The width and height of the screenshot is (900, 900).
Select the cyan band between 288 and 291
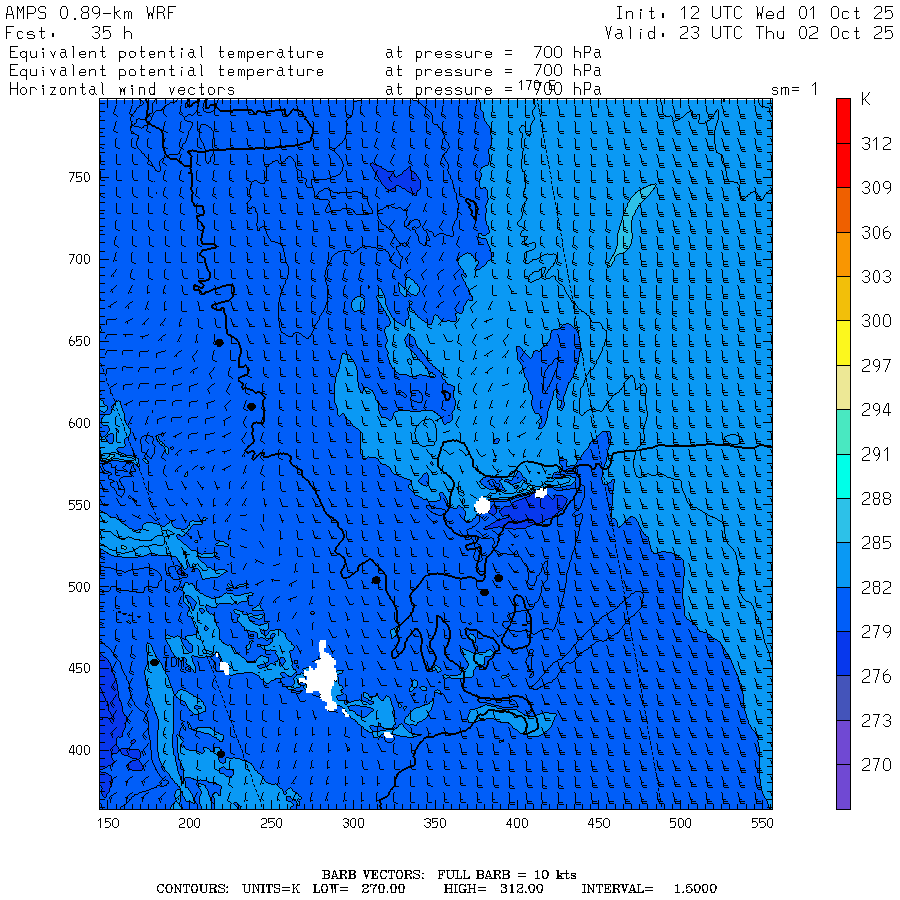click(x=843, y=476)
